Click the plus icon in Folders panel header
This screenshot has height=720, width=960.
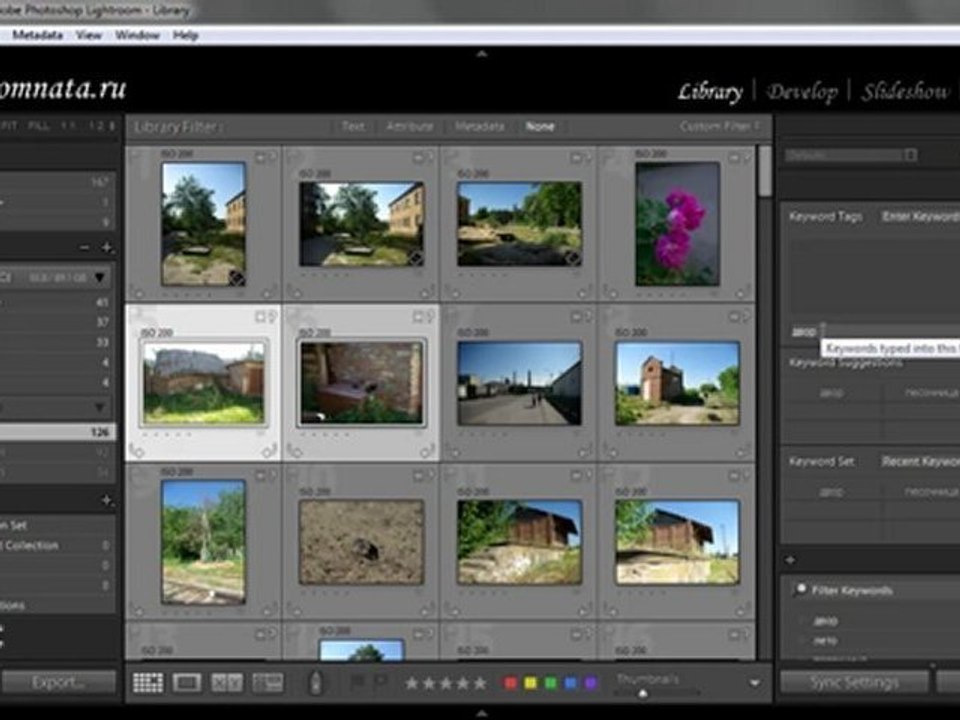click(x=107, y=247)
